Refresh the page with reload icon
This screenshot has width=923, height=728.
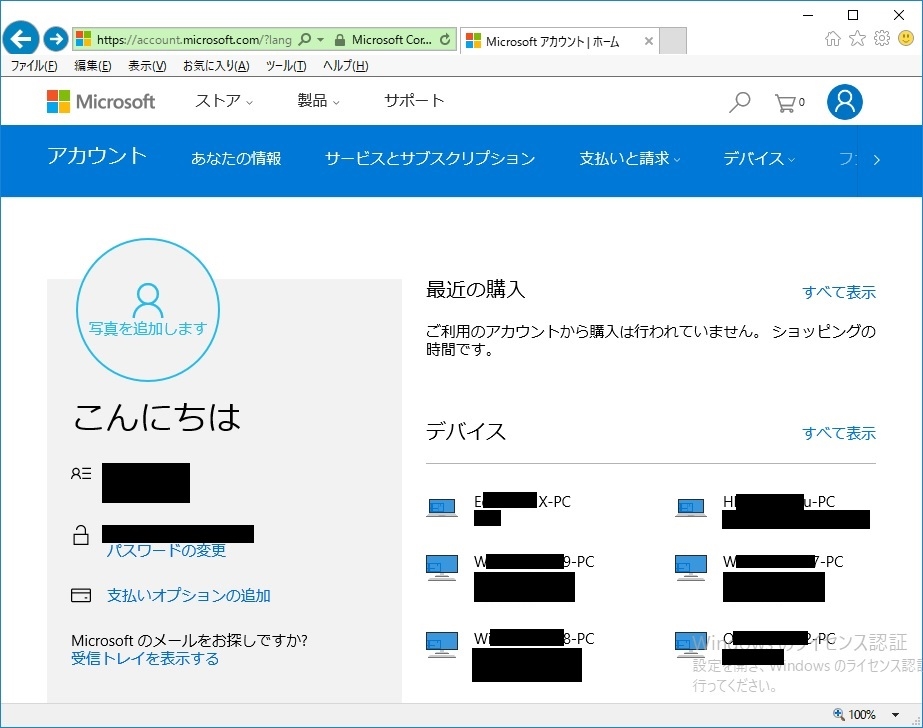(445, 39)
